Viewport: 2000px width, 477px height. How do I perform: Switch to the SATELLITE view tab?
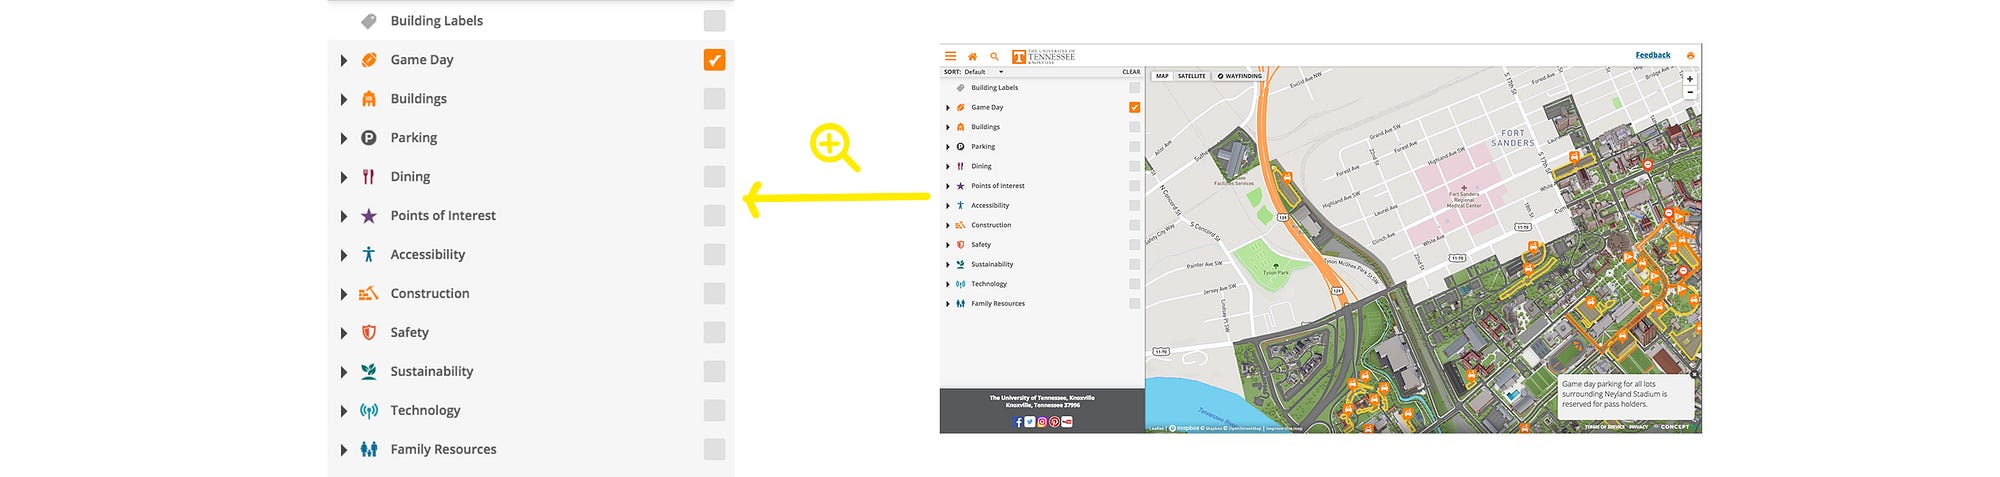click(1191, 76)
